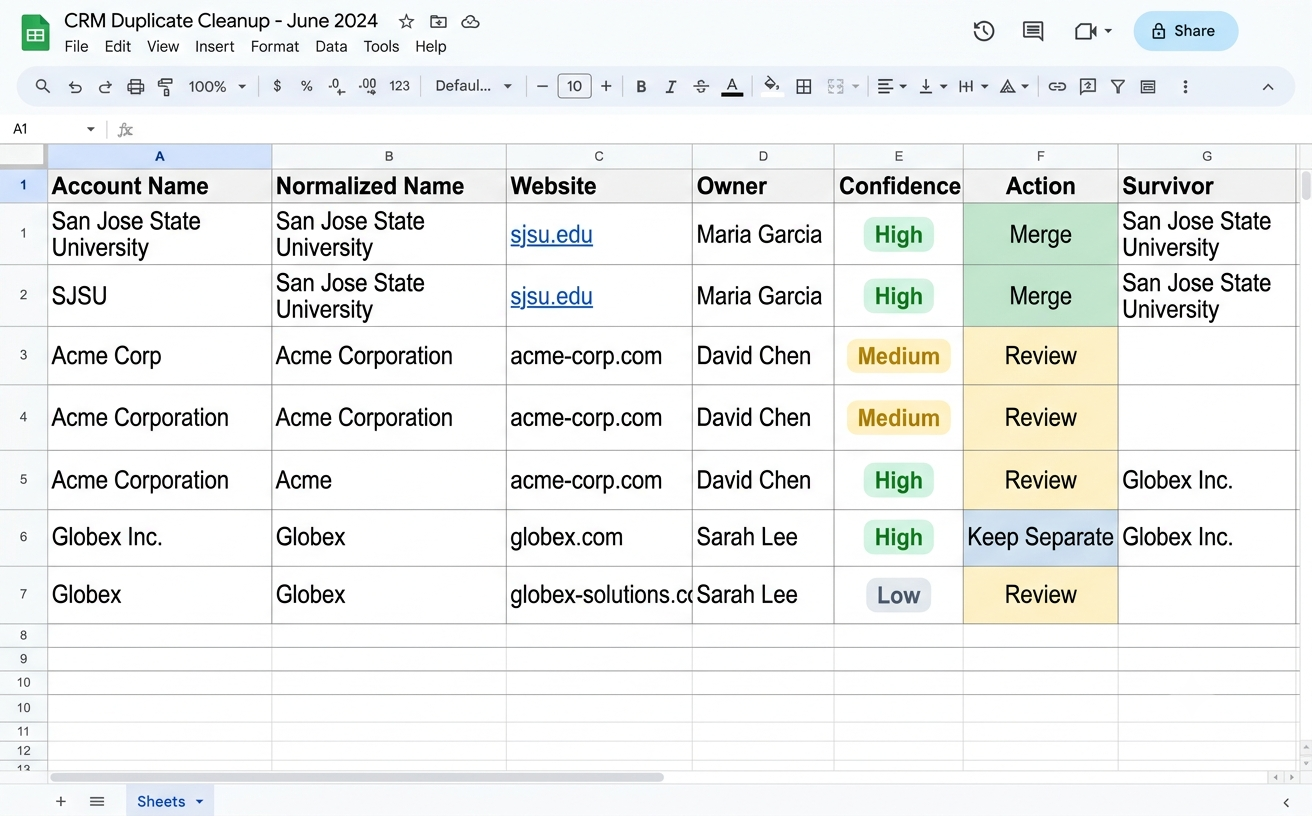Image resolution: width=1312 pixels, height=816 pixels.
Task: Click the horizontal scrollbar
Action: 356,777
